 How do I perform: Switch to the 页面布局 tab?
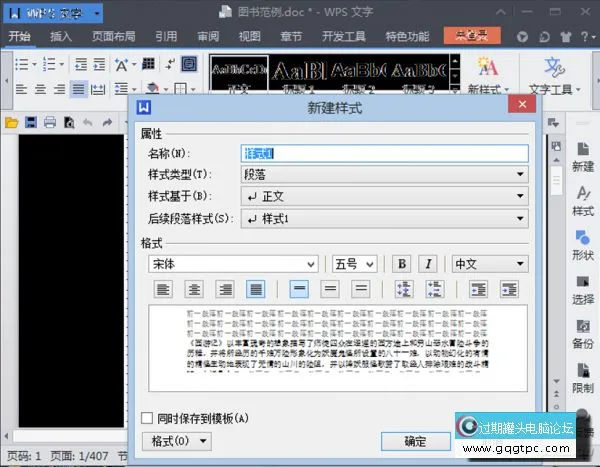(114, 36)
